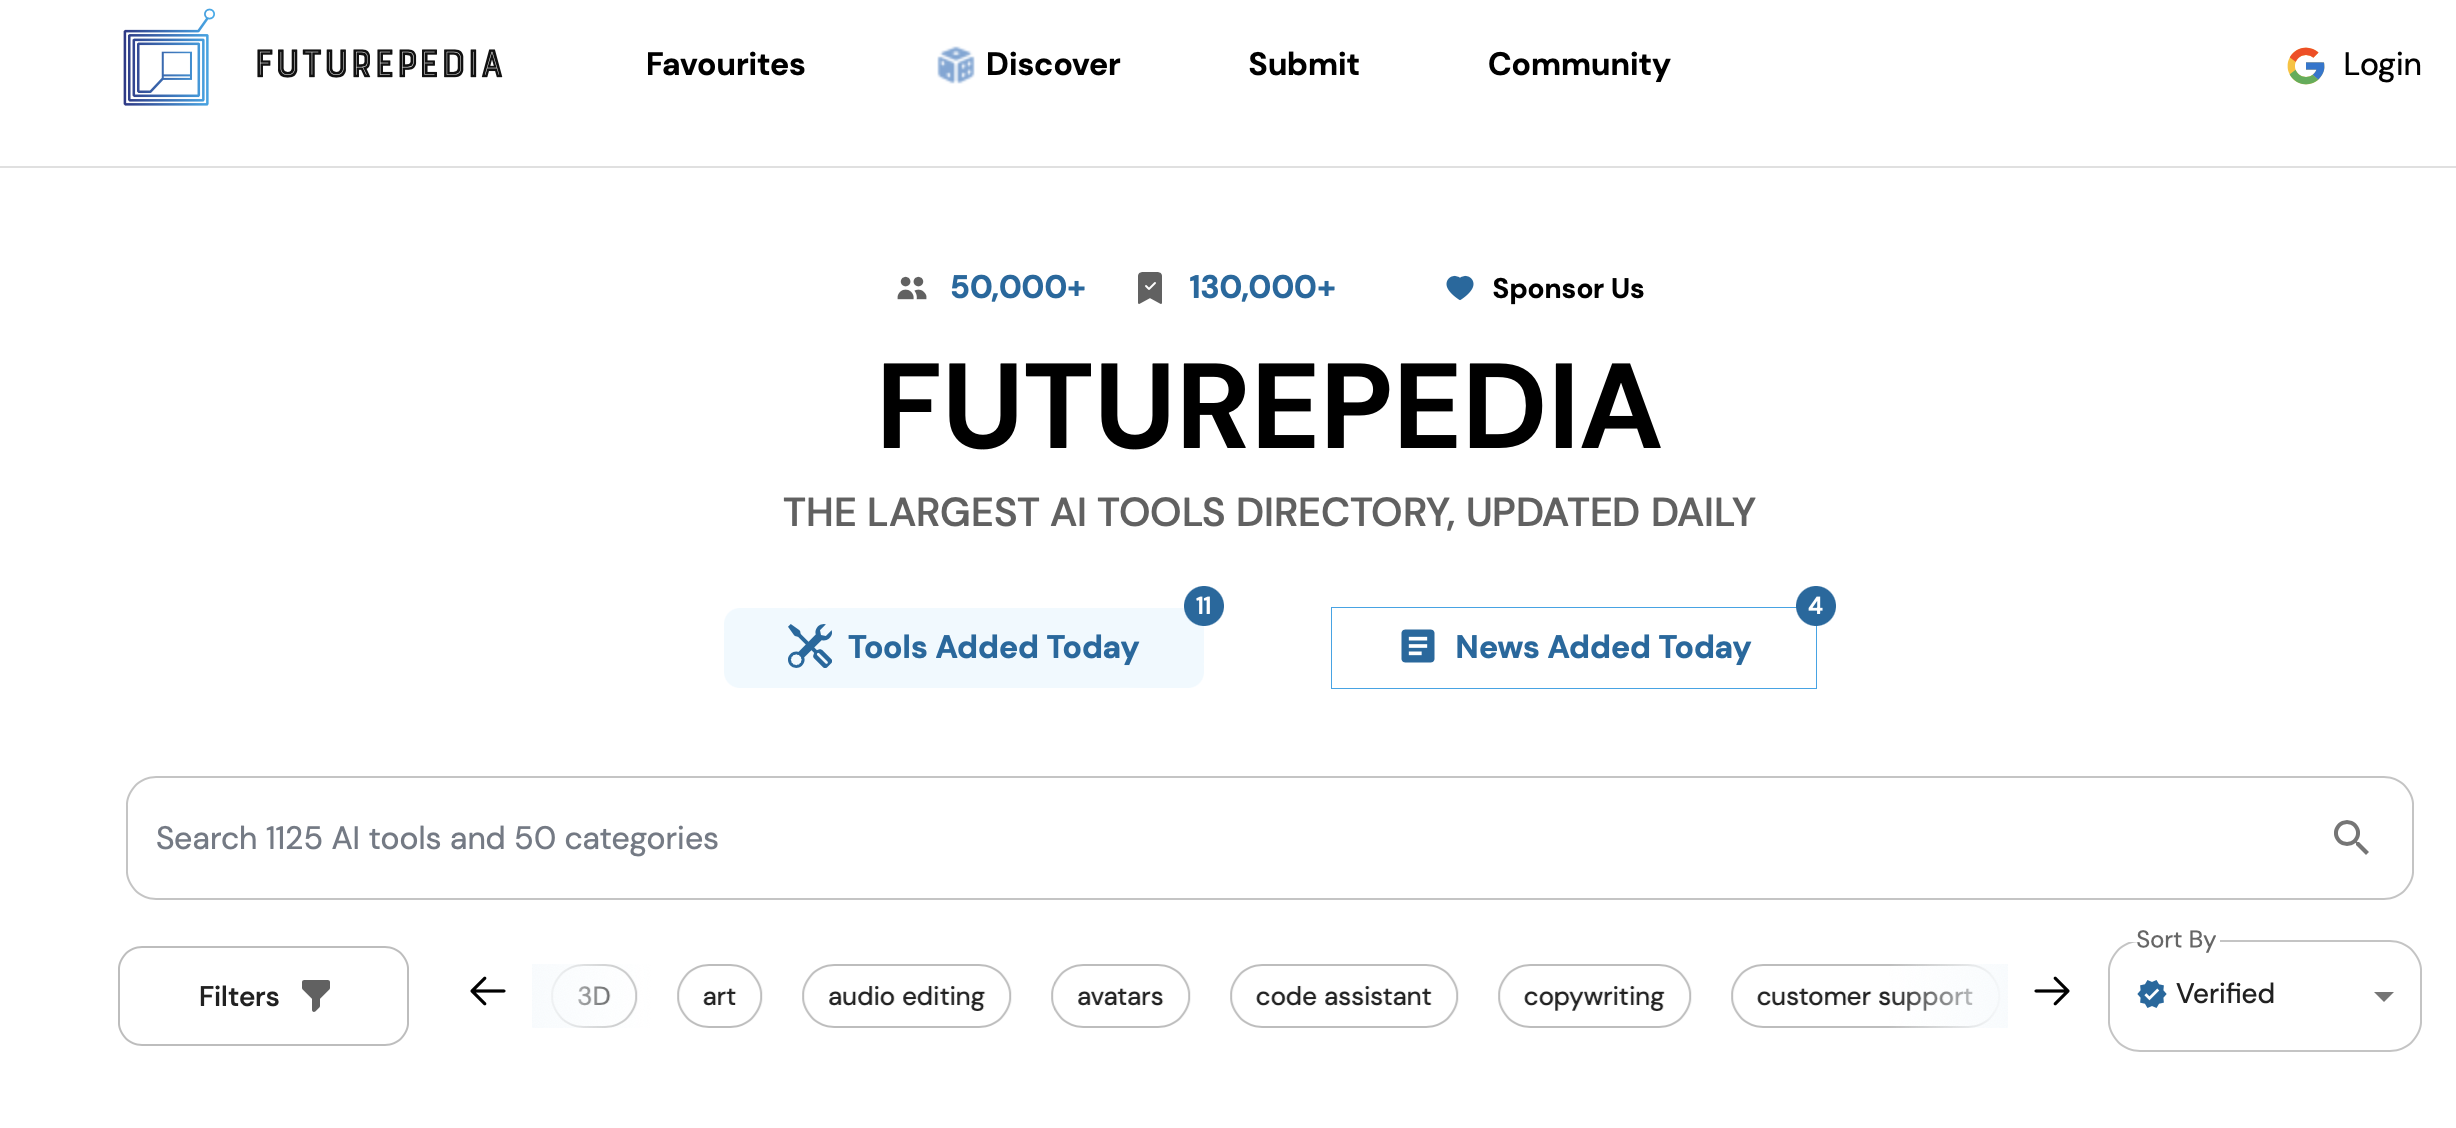2456x1128 pixels.
Task: Select the art category chip
Action: (719, 996)
